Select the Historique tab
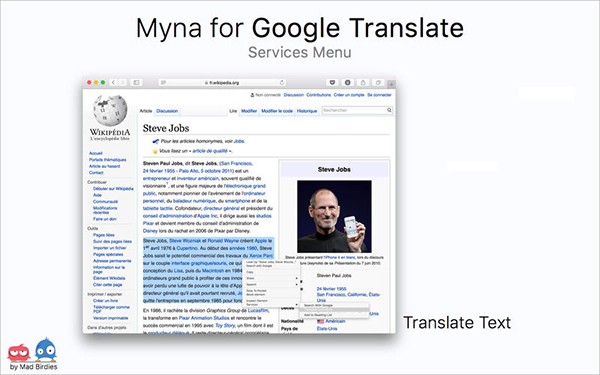The height and width of the screenshot is (375, 600). click(307, 111)
